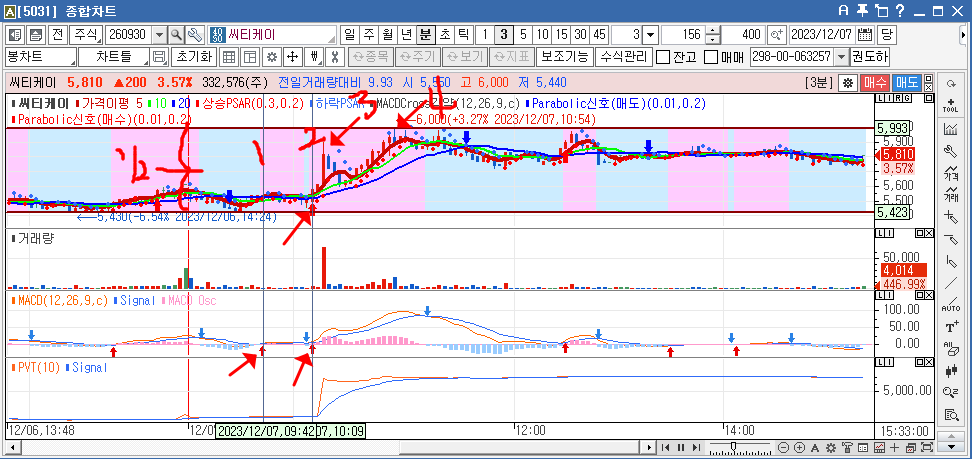972x459 pixels.
Task: Select the grid layout icon
Action: (229, 57)
